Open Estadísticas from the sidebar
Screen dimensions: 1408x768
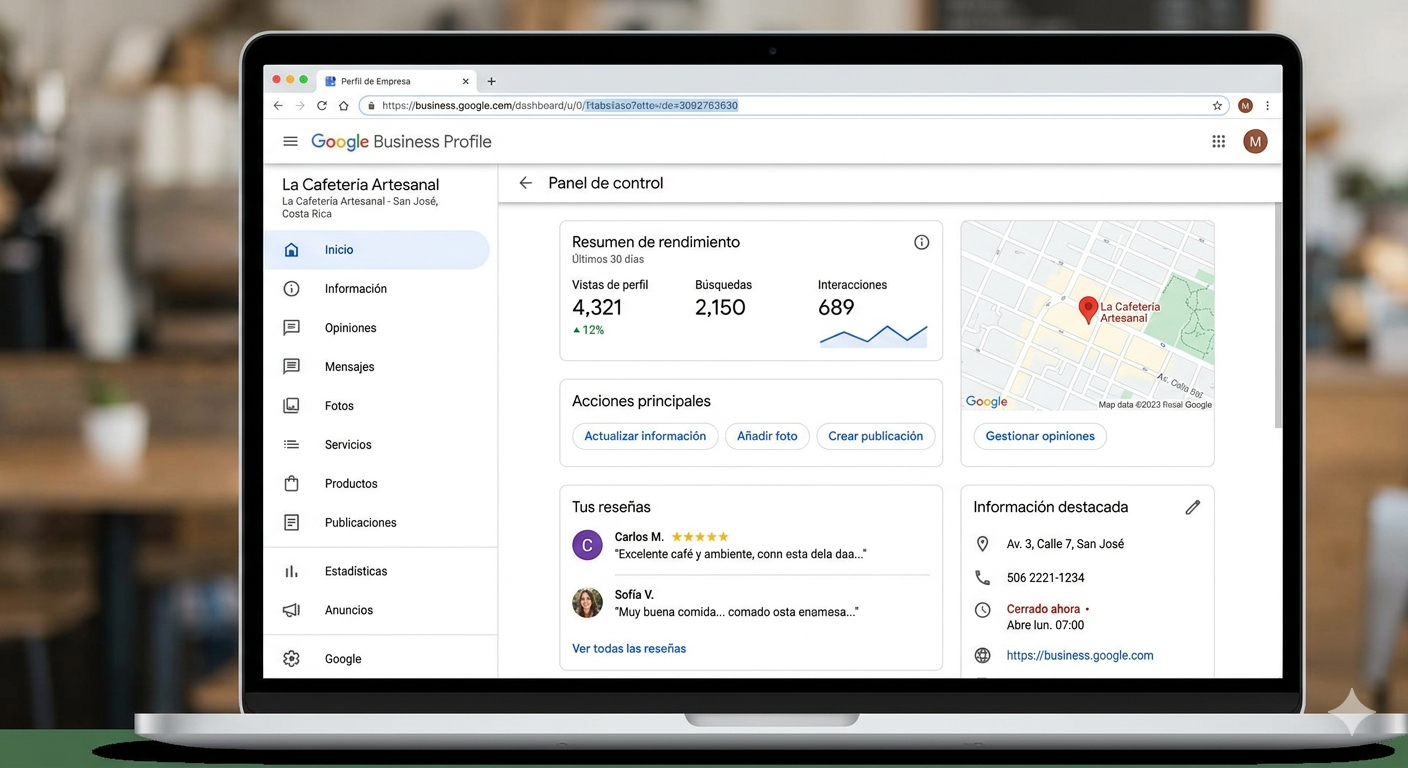pos(355,571)
